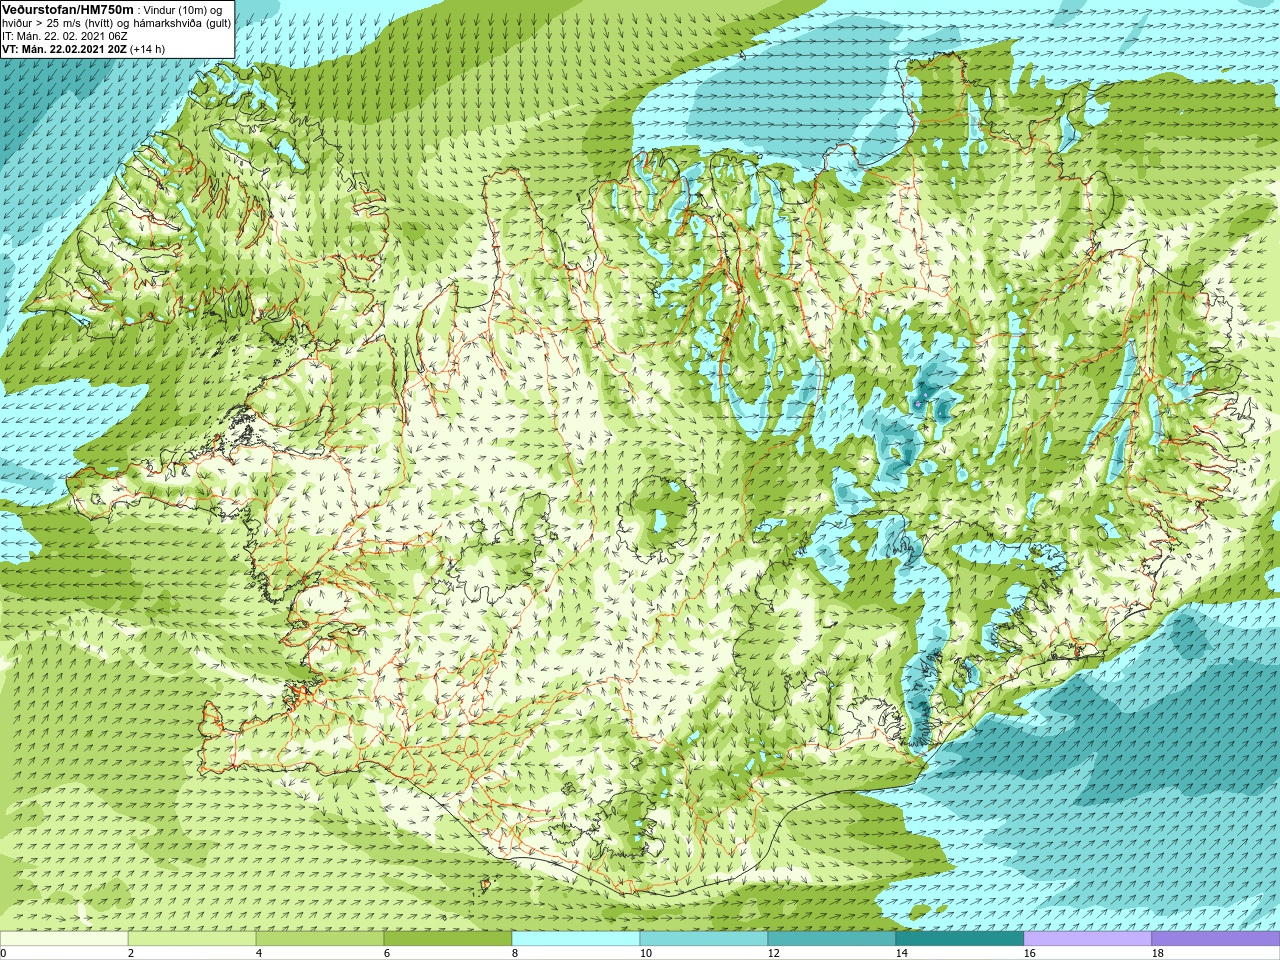
Task: Click the legend label '2'
Action: click(x=131, y=953)
